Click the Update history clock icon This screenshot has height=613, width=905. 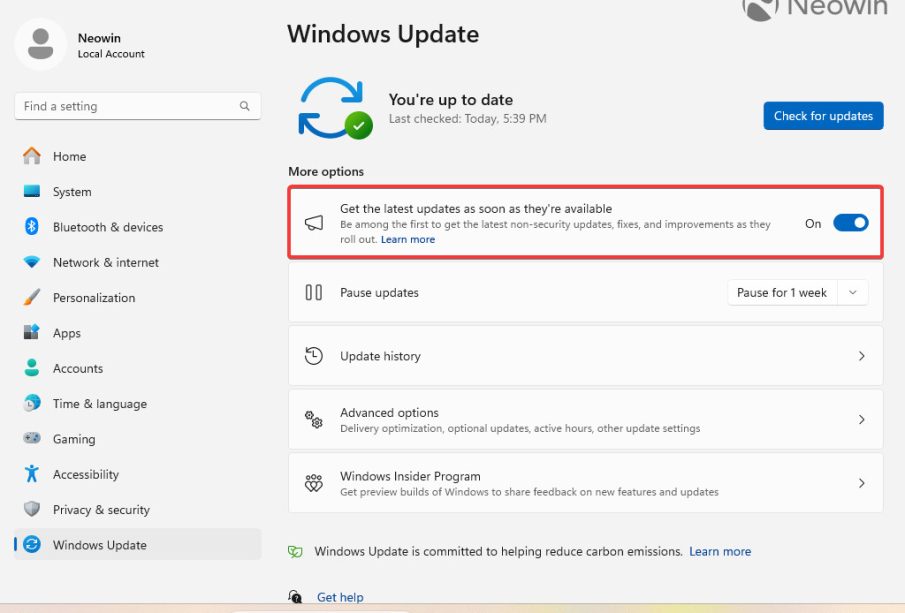click(x=314, y=356)
